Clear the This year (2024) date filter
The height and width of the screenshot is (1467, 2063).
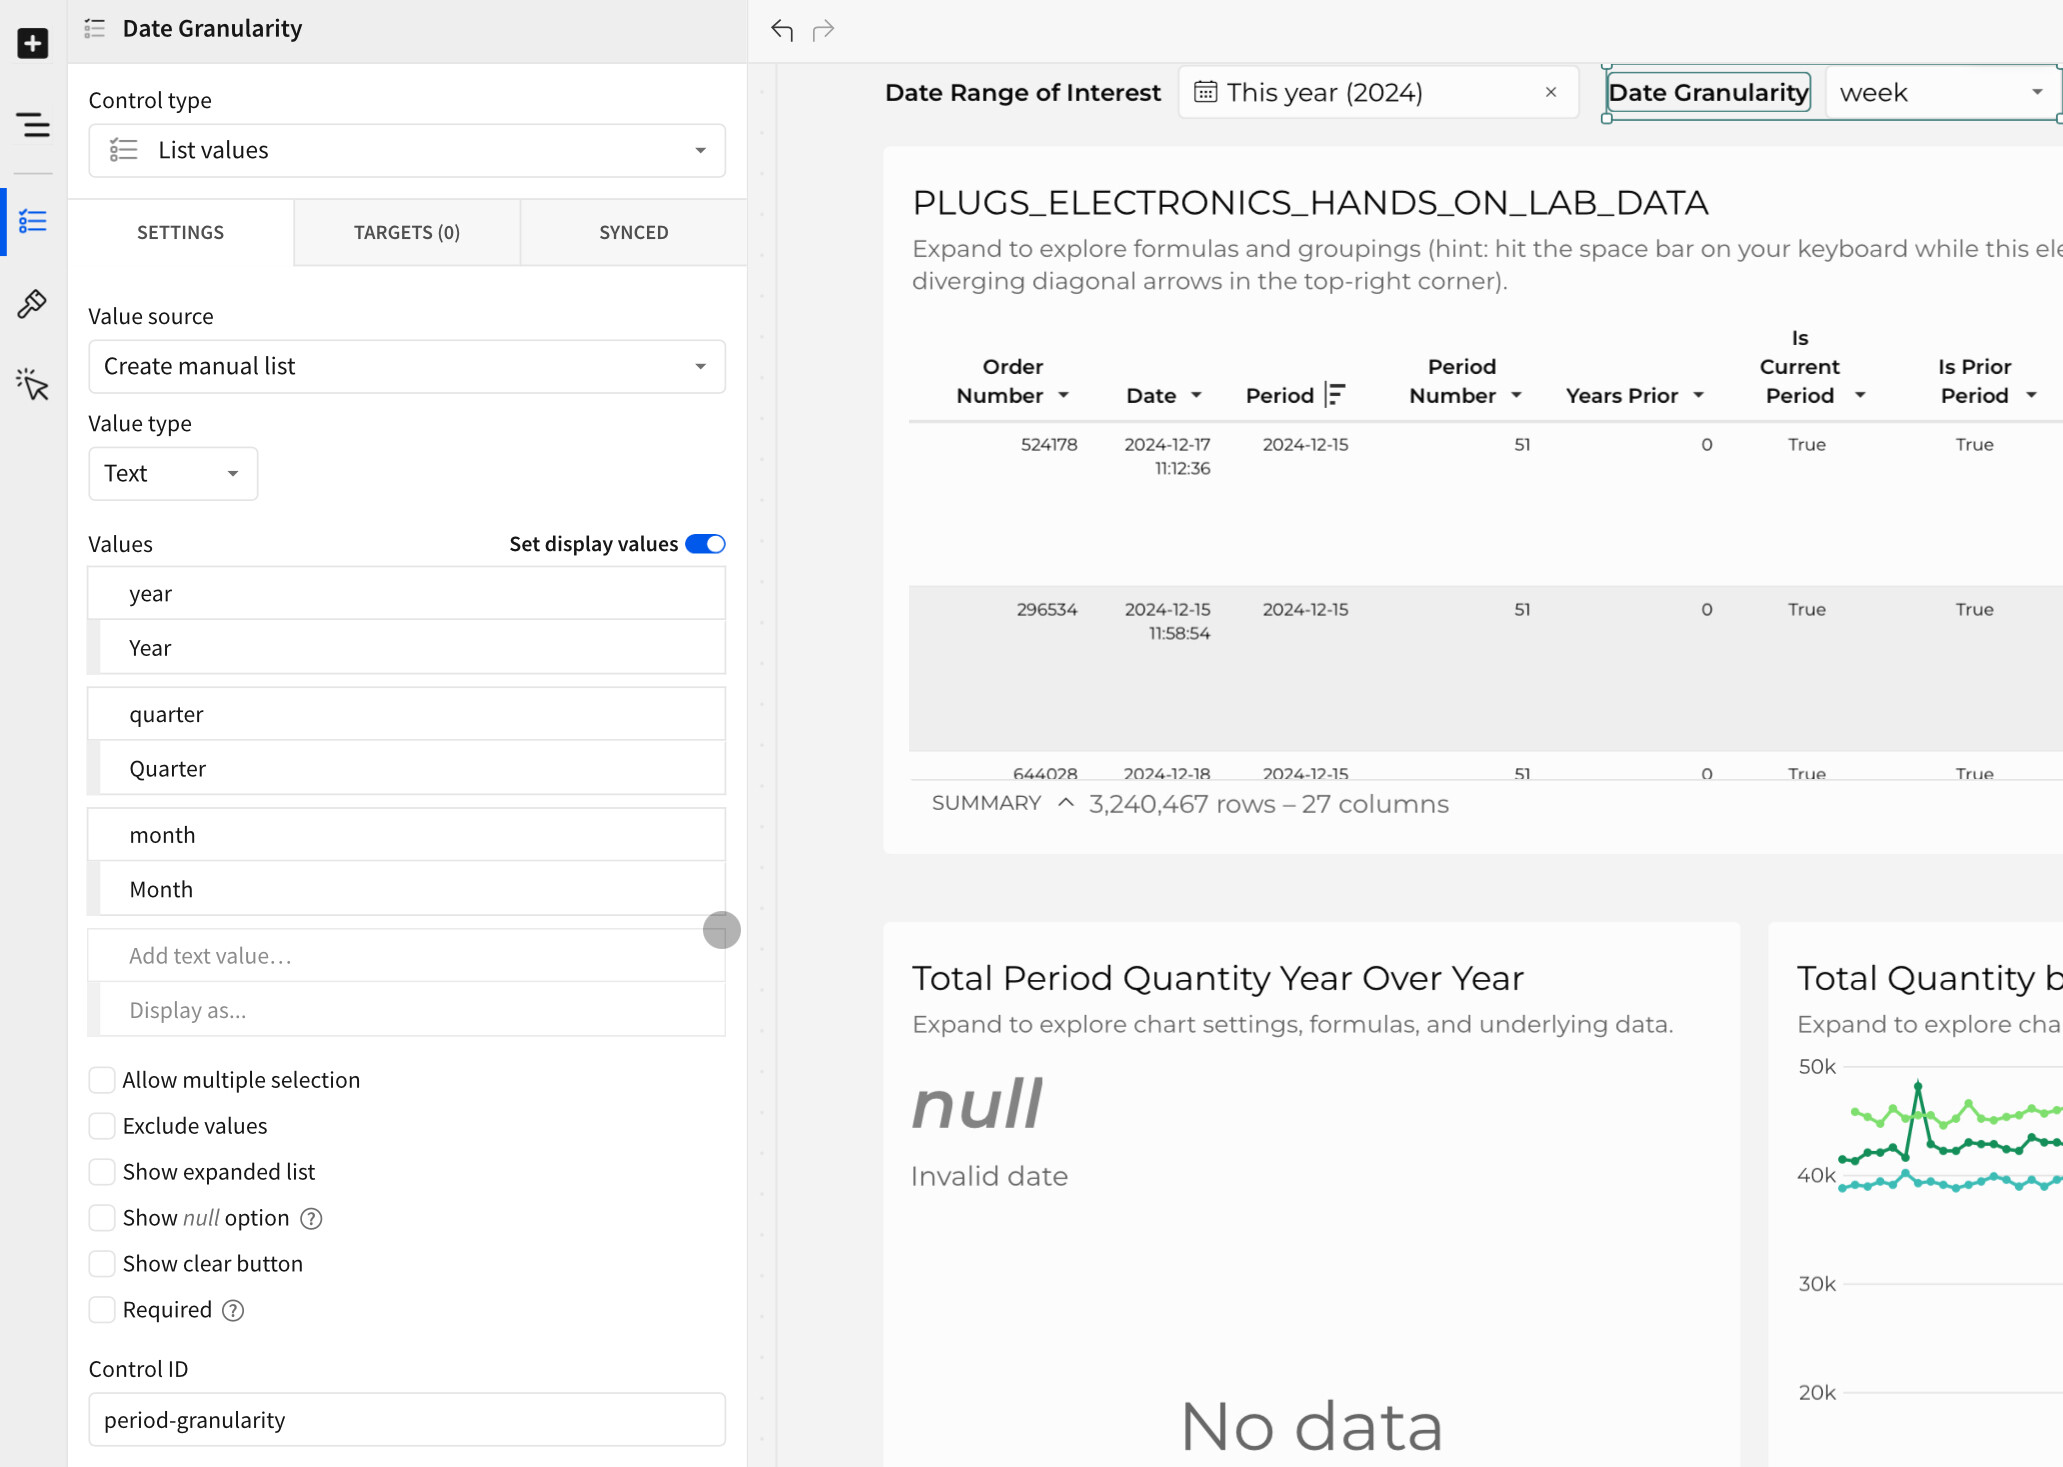tap(1549, 92)
